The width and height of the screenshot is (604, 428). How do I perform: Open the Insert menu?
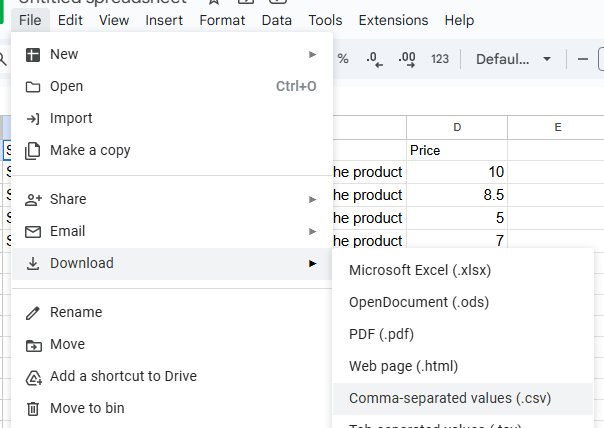(x=164, y=20)
